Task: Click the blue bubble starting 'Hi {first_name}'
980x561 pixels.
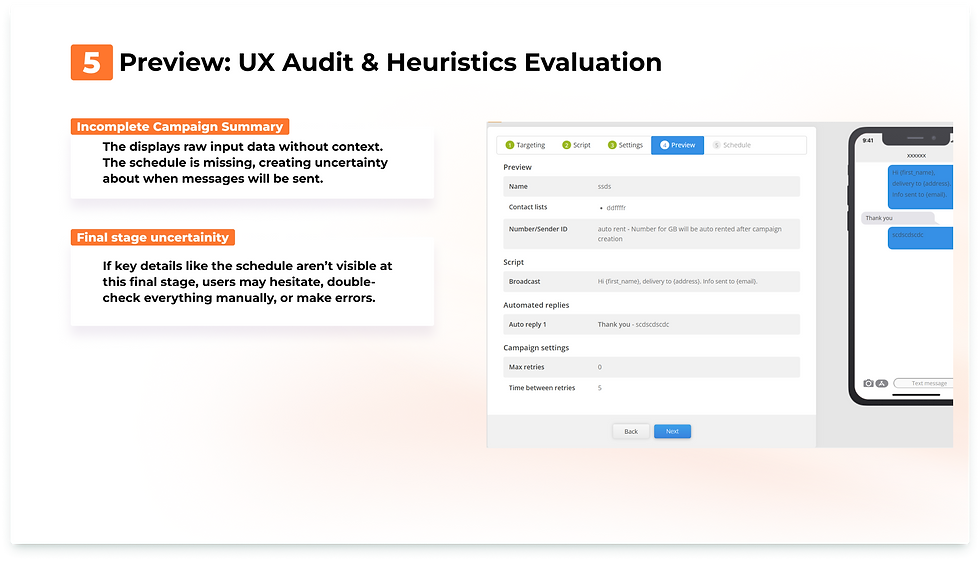Action: coord(921,186)
